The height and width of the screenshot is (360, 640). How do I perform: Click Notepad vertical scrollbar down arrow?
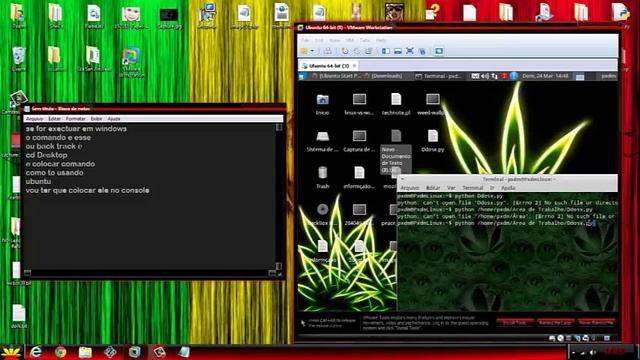click(279, 266)
